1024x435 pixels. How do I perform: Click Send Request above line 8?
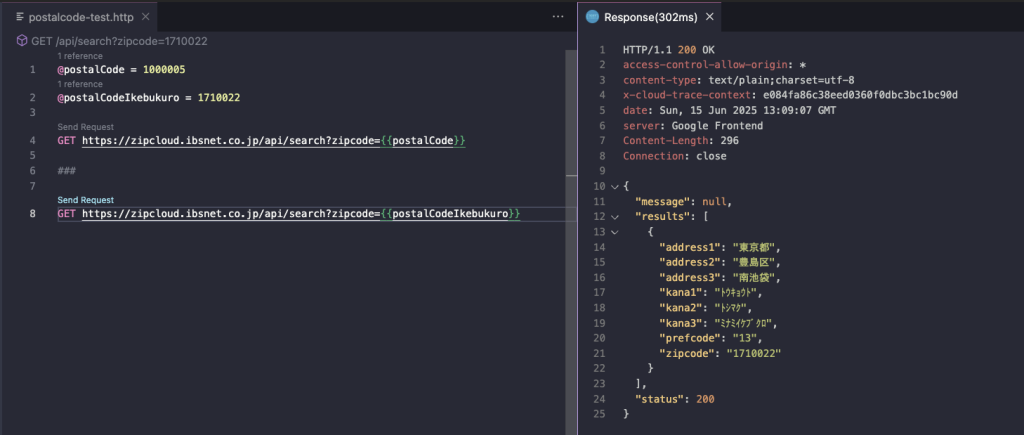[85, 200]
